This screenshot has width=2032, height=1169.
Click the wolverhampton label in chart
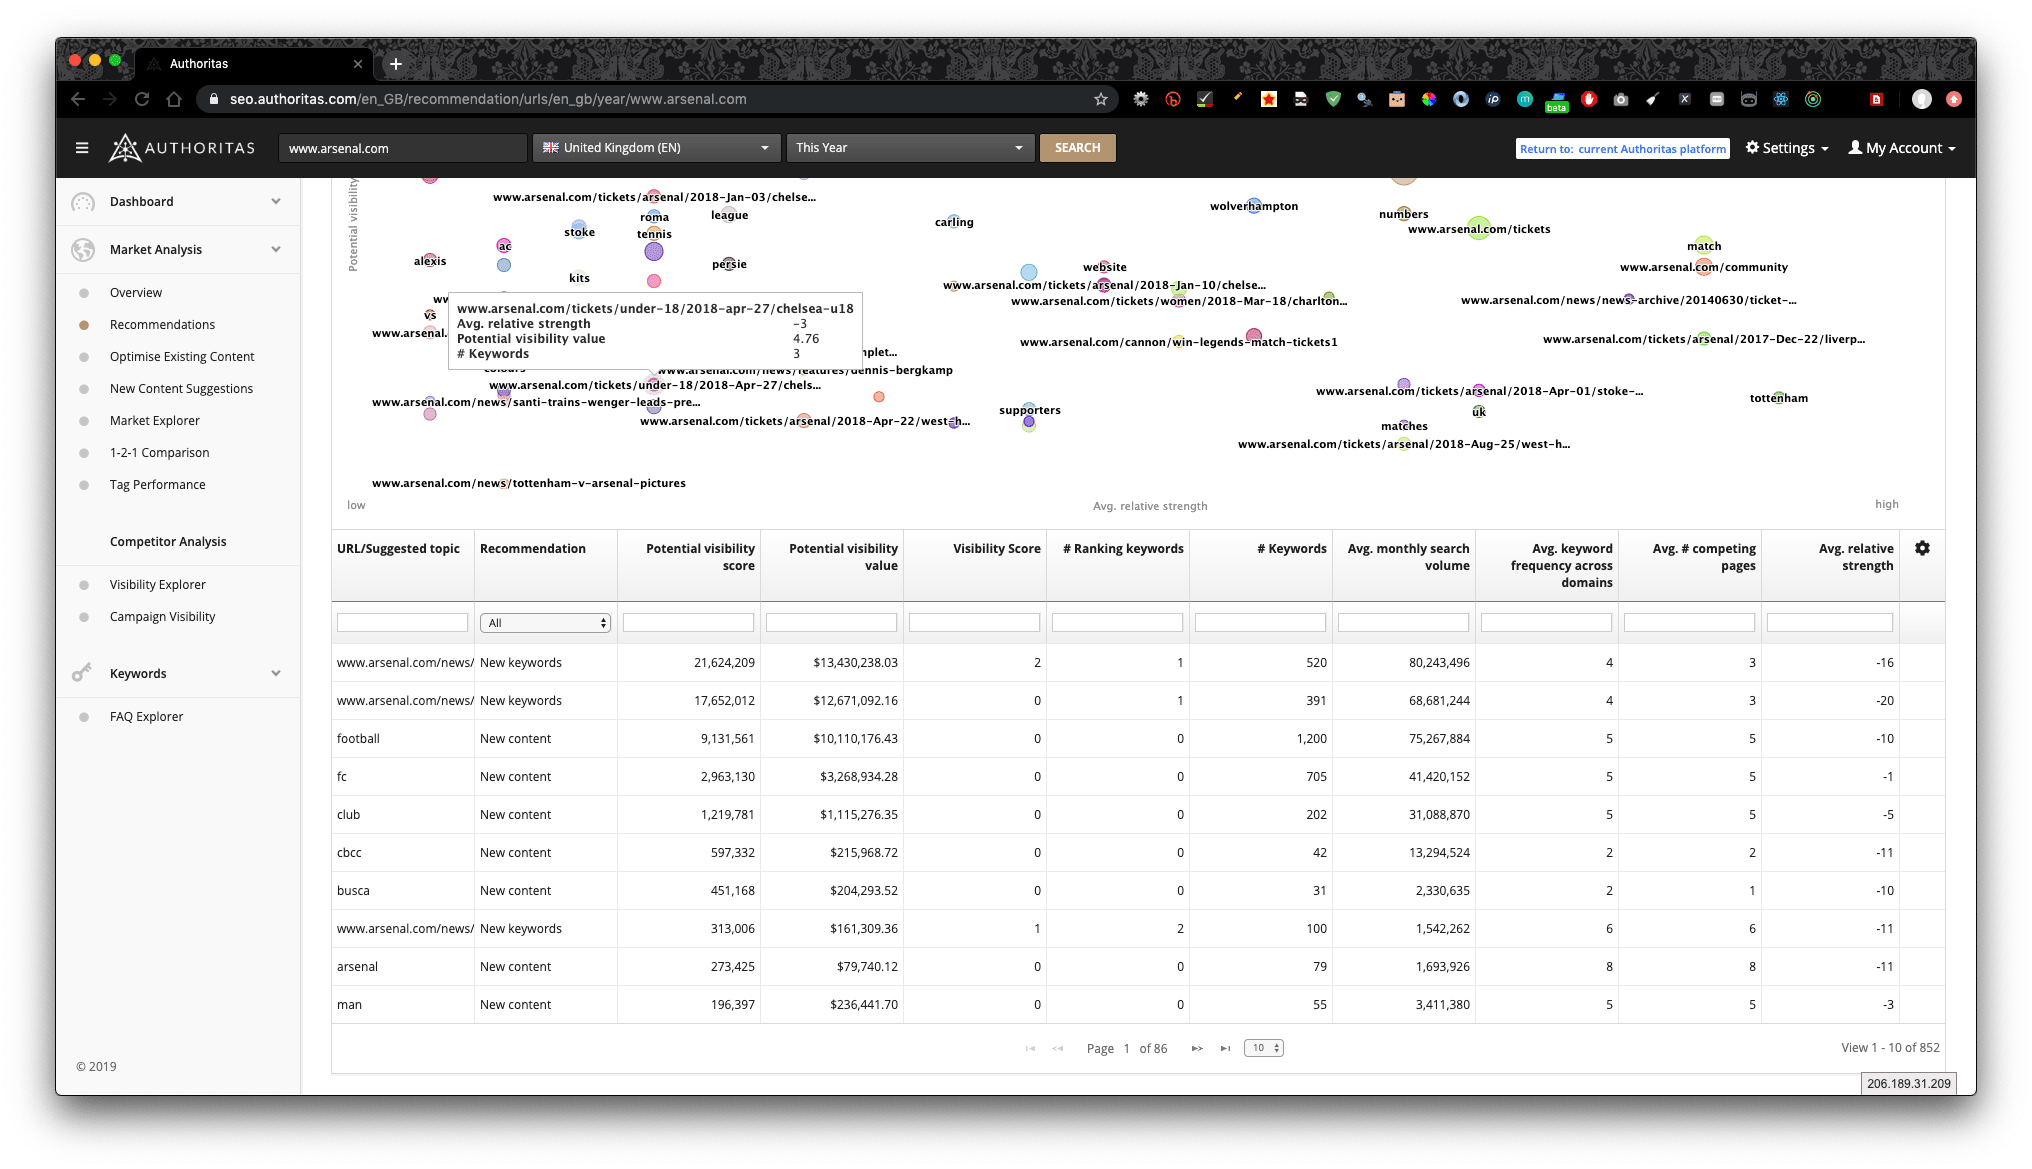point(1253,206)
